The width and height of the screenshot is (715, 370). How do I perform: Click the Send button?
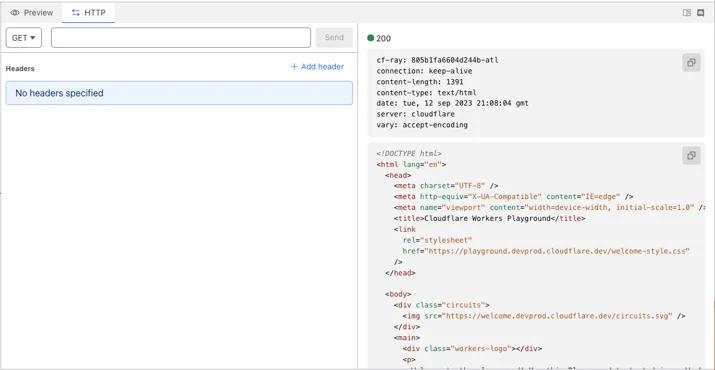[334, 38]
